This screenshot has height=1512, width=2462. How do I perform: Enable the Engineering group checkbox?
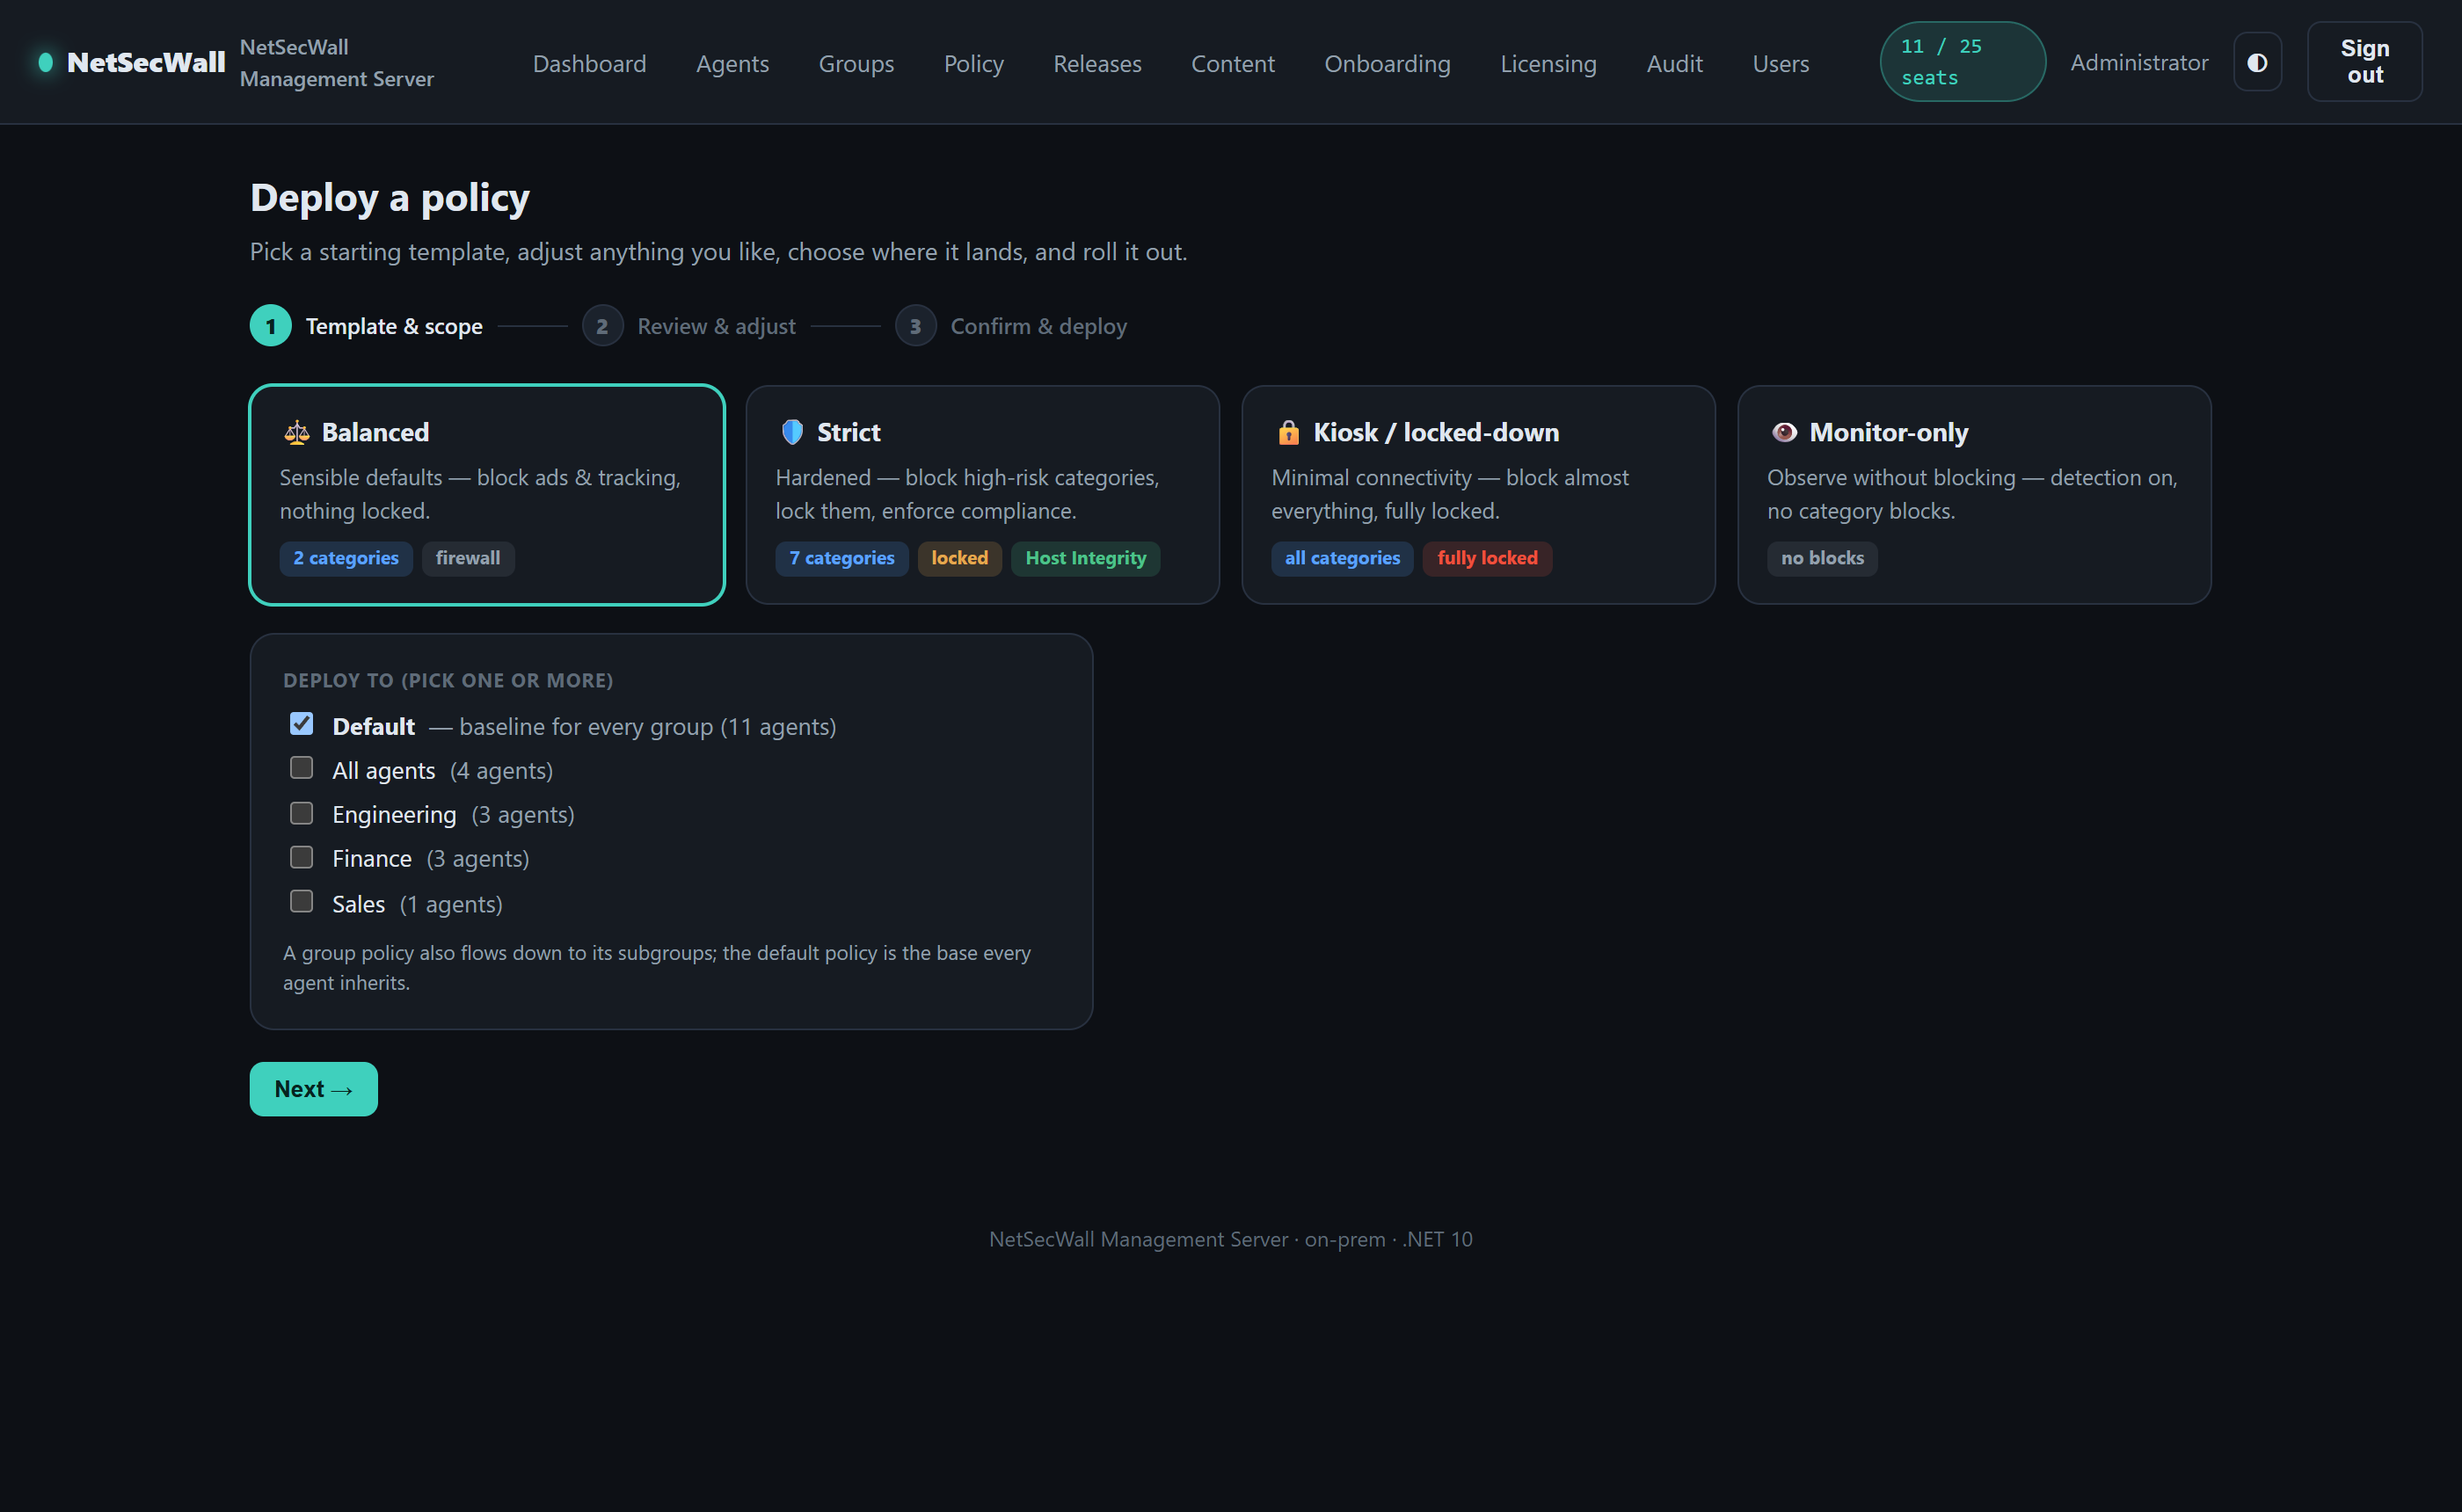(x=301, y=812)
